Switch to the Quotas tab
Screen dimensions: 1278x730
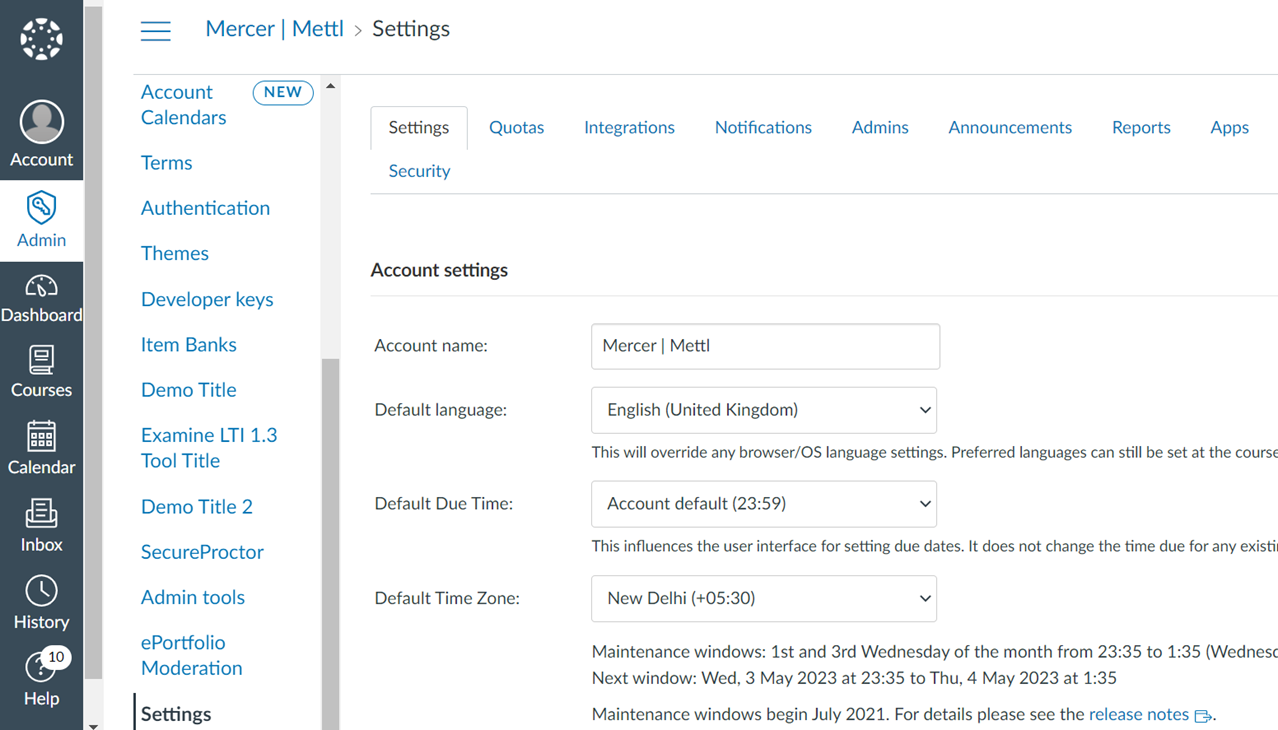point(517,128)
